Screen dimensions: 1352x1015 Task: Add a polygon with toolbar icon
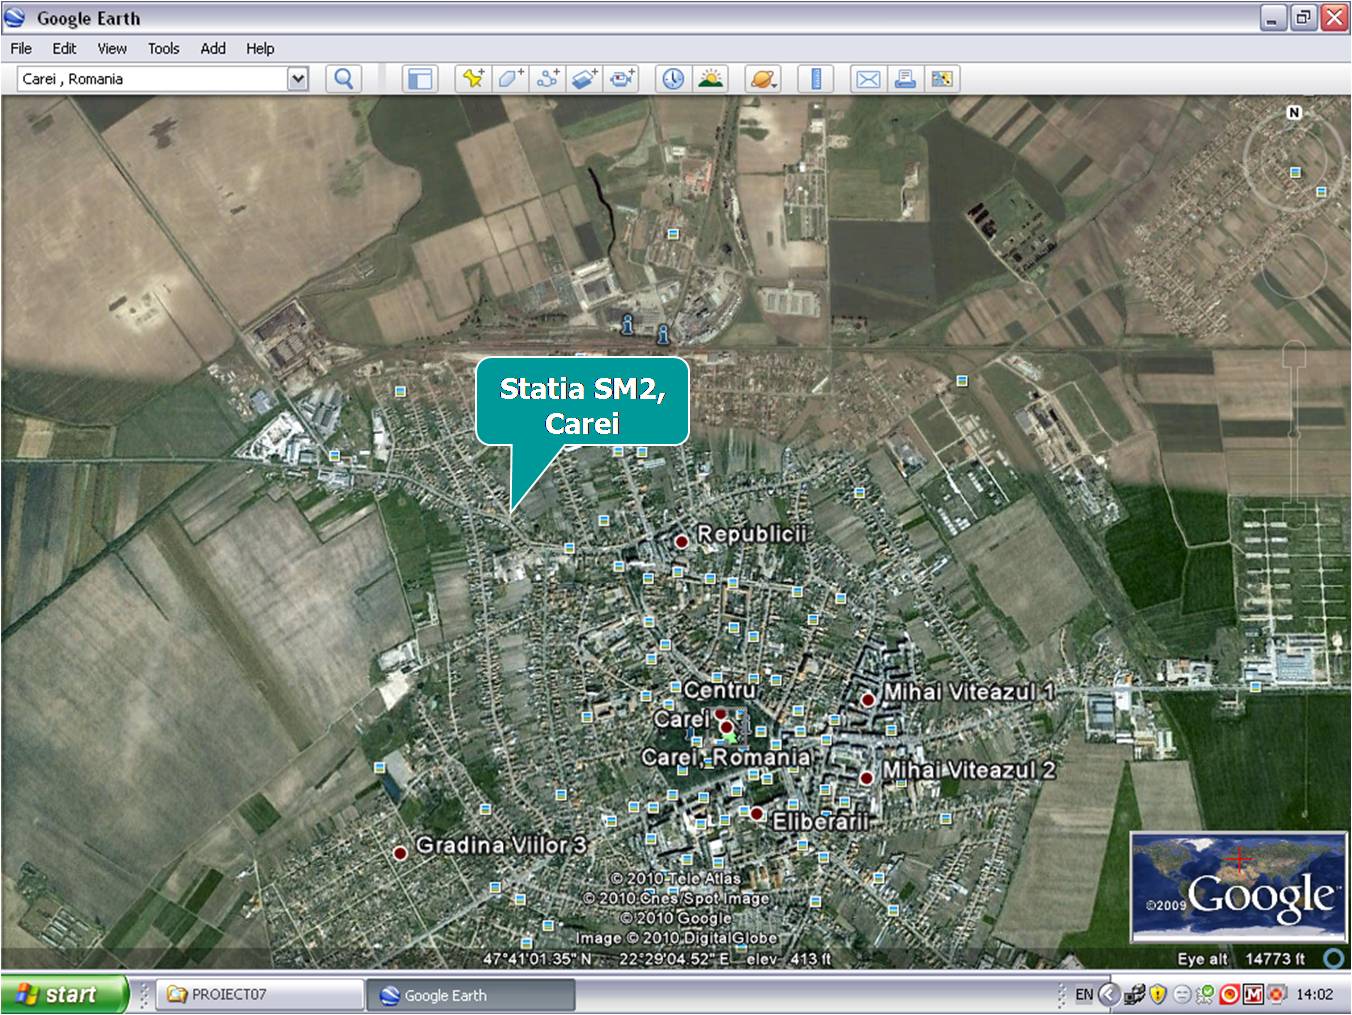510,79
